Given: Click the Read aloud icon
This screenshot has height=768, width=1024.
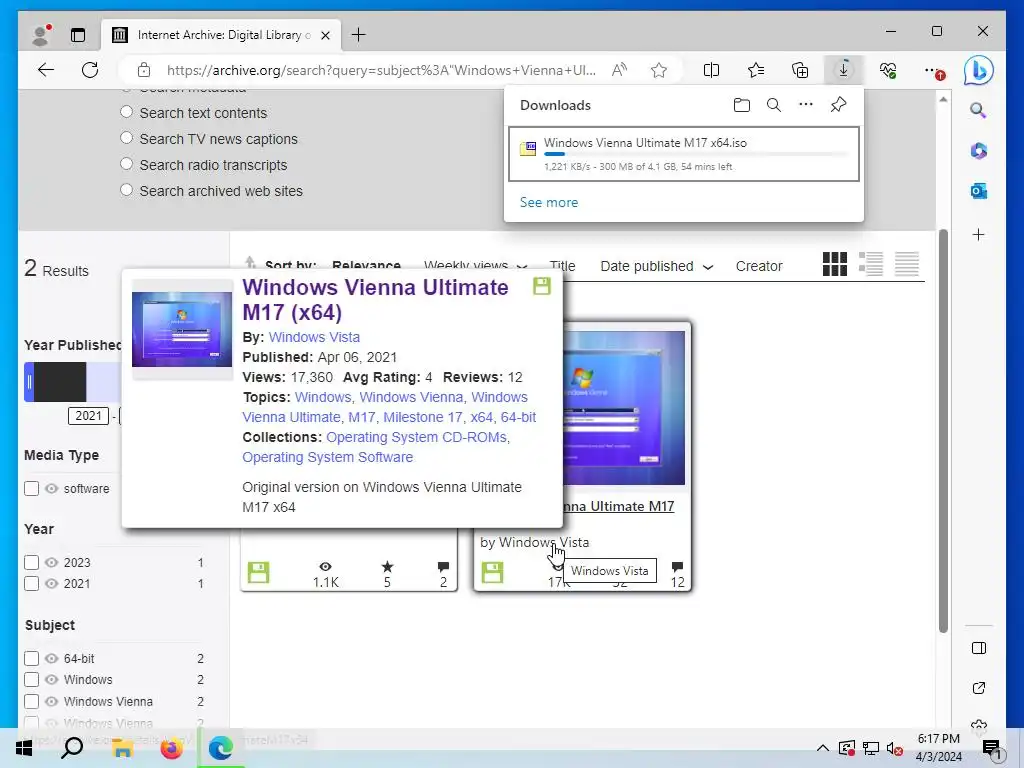Looking at the screenshot, I should [619, 70].
